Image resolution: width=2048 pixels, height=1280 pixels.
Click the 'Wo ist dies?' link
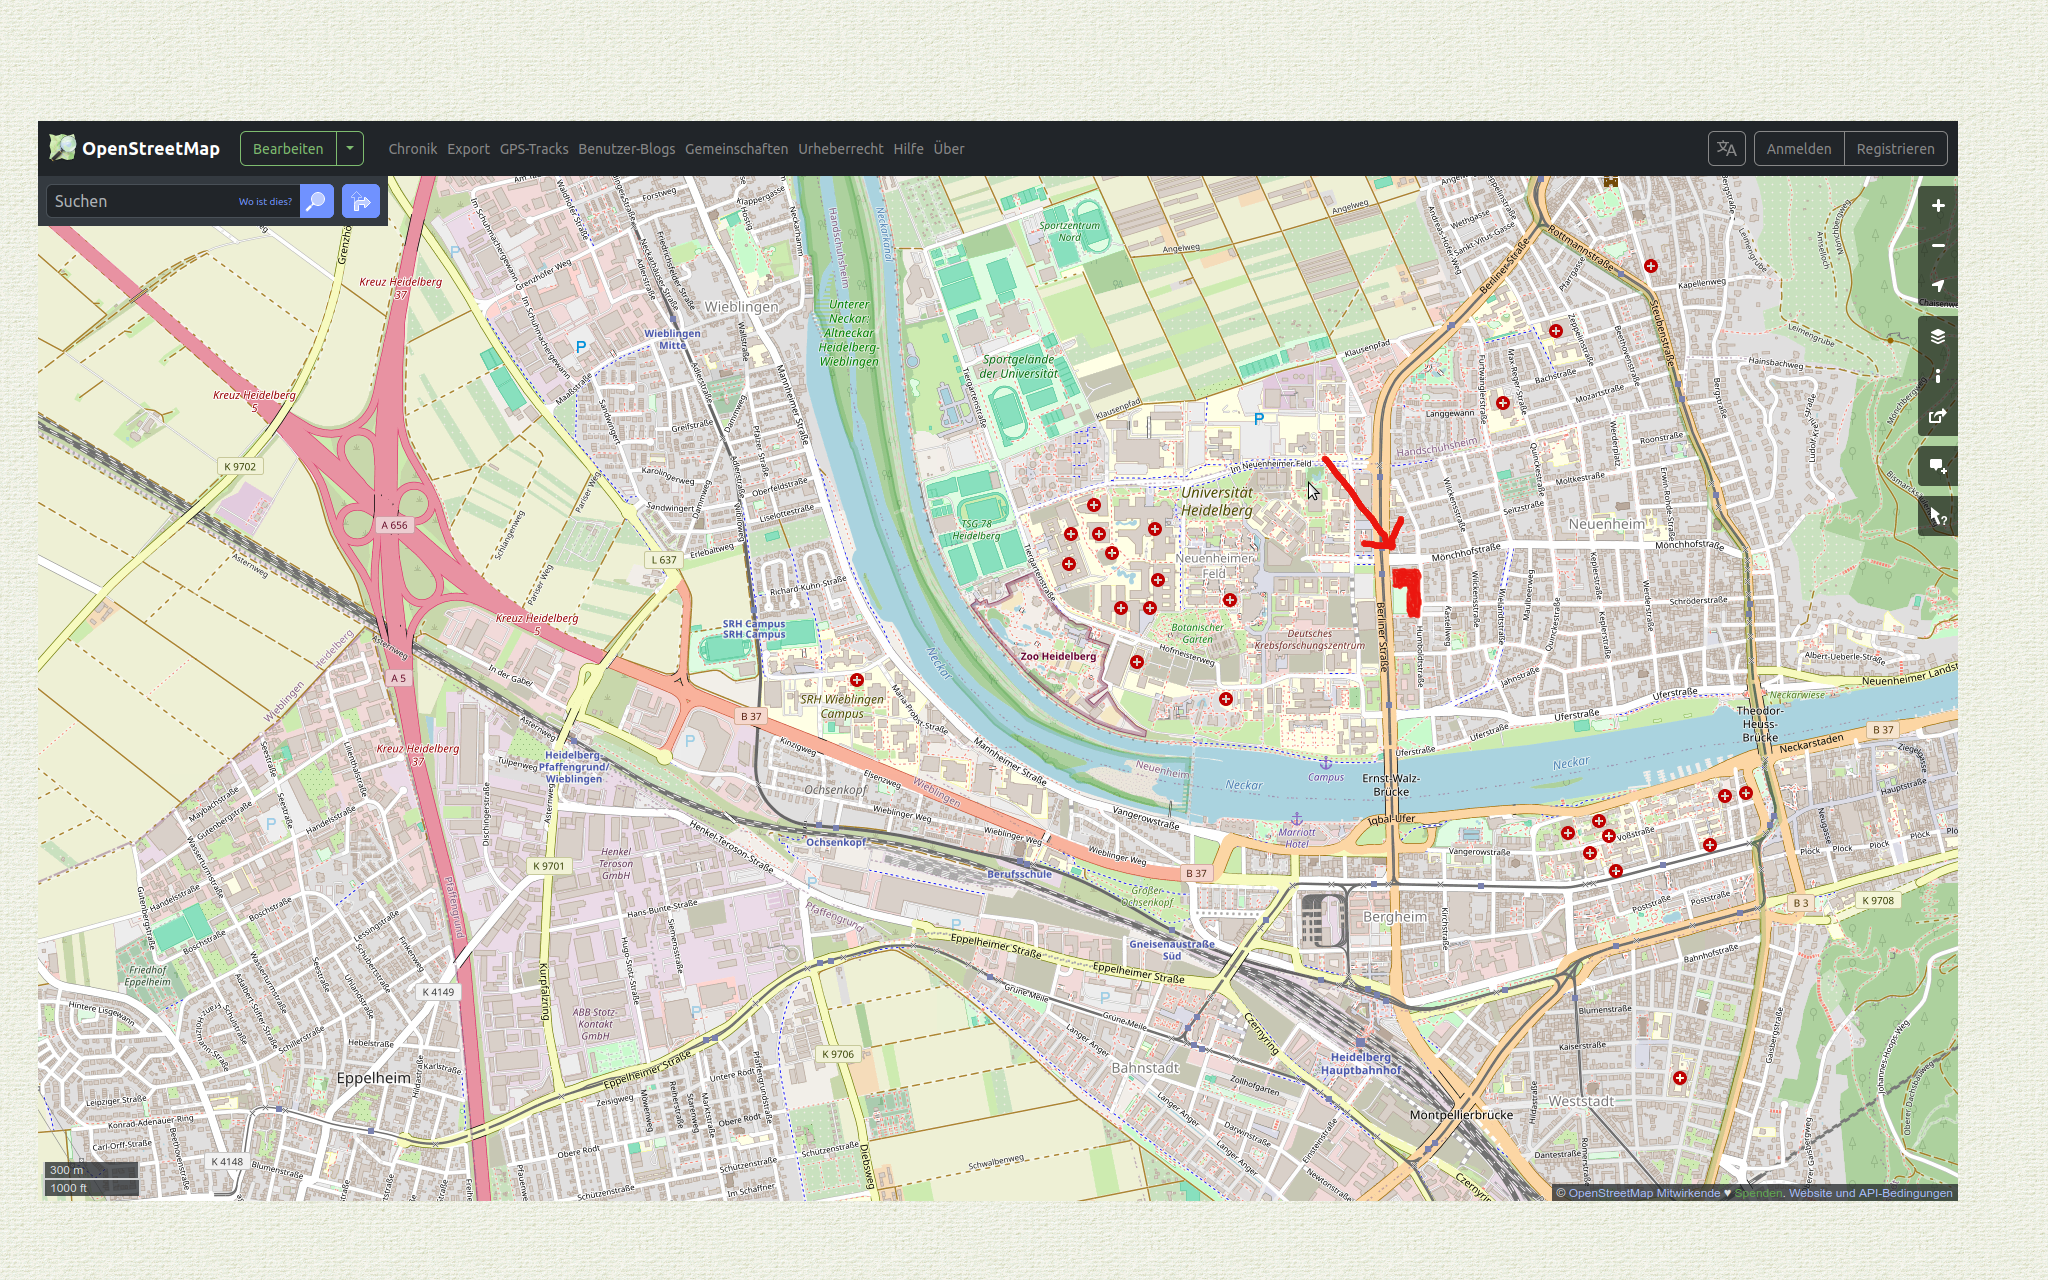265,202
